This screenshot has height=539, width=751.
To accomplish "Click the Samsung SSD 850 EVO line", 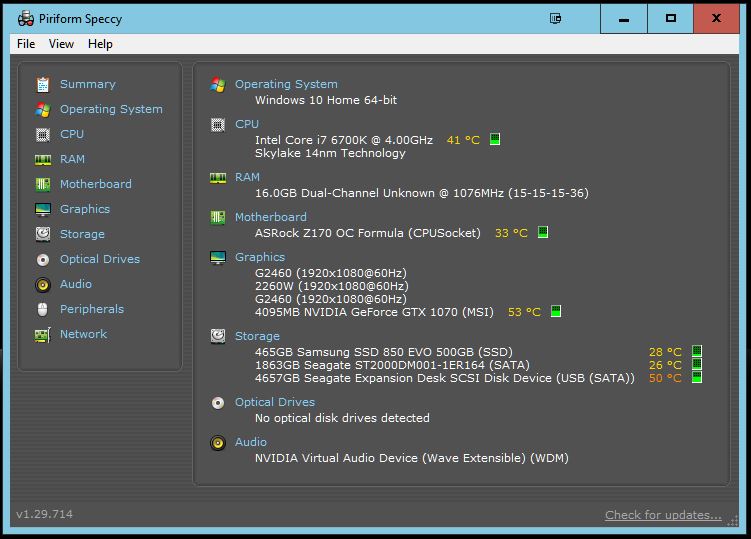I will (384, 352).
